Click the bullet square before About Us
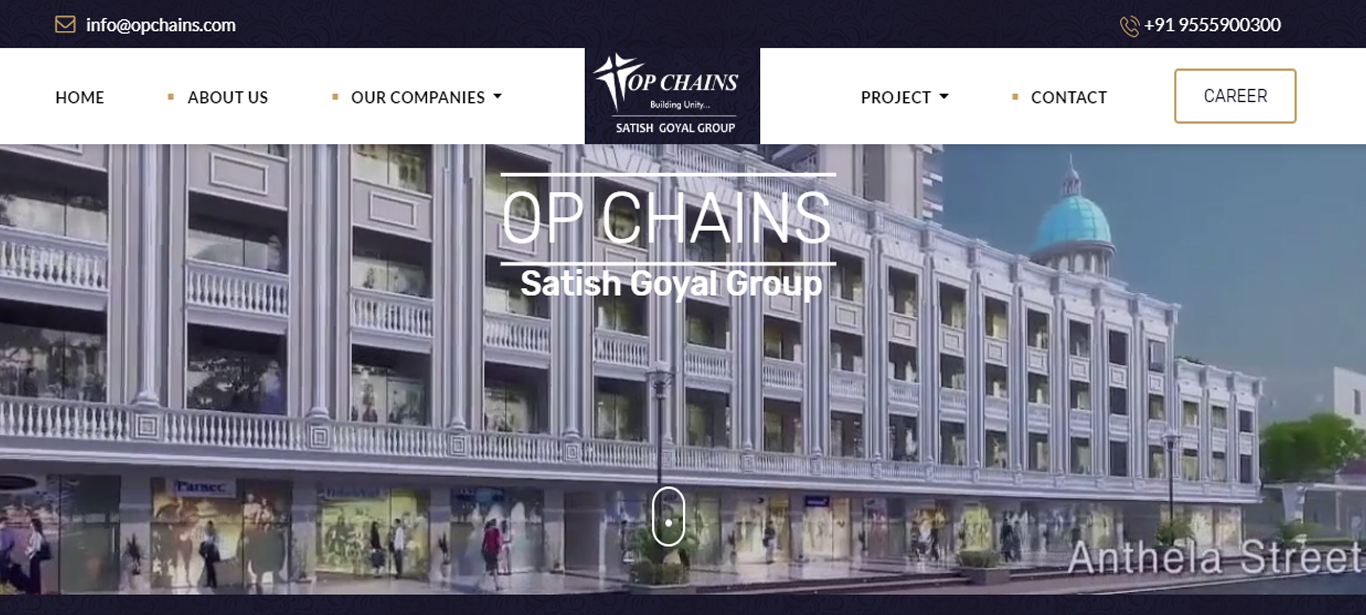The width and height of the screenshot is (1366, 615). [171, 97]
